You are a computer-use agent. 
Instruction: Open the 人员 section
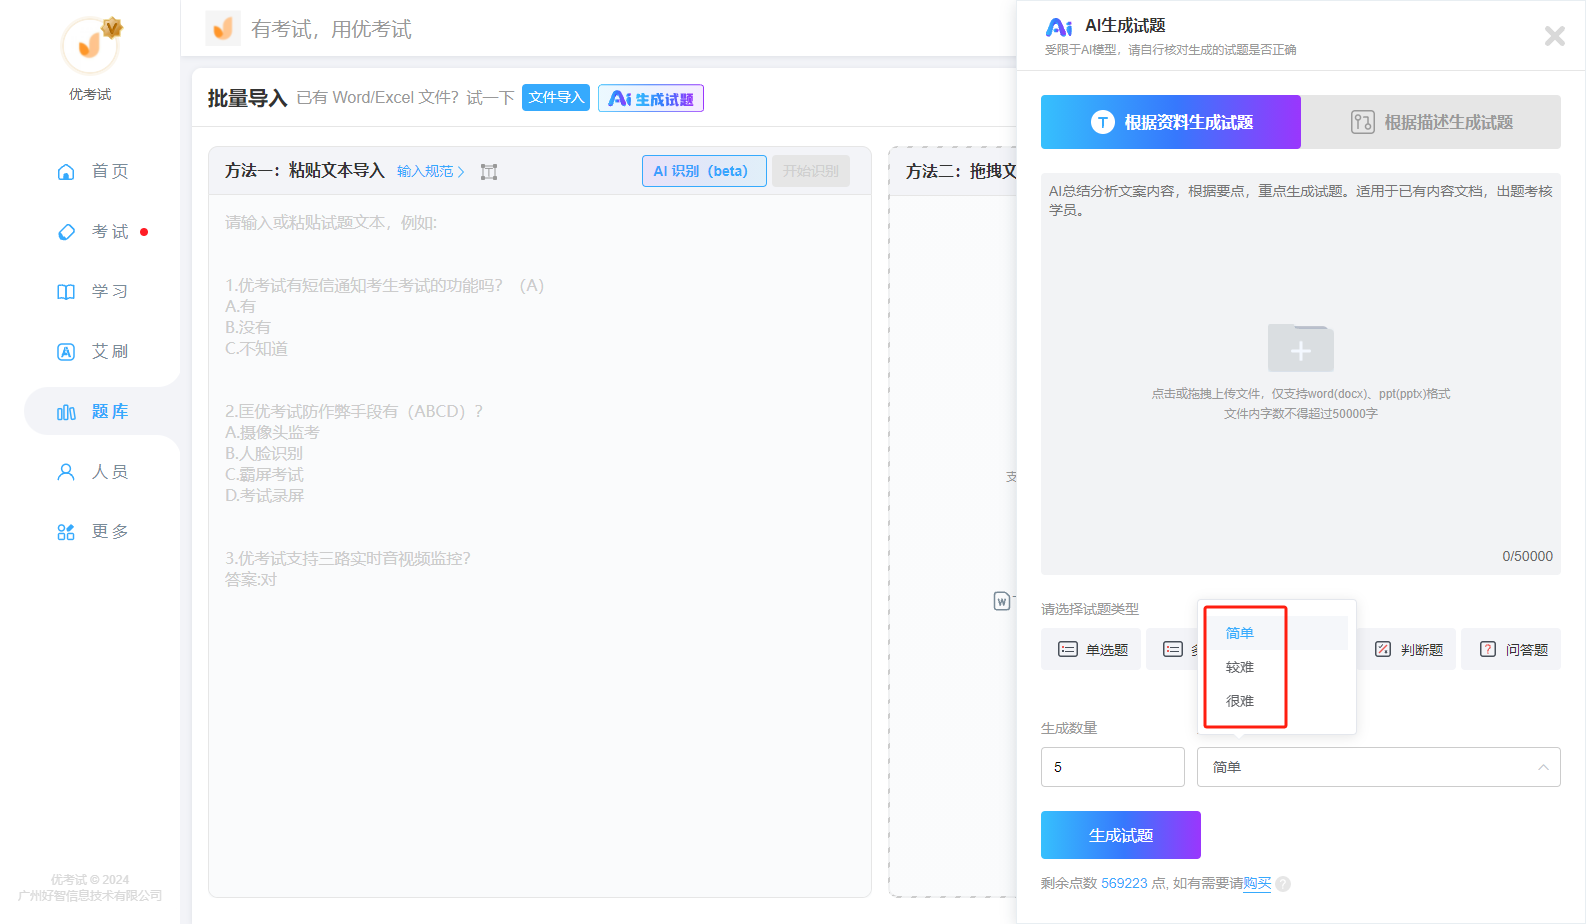tap(92, 471)
